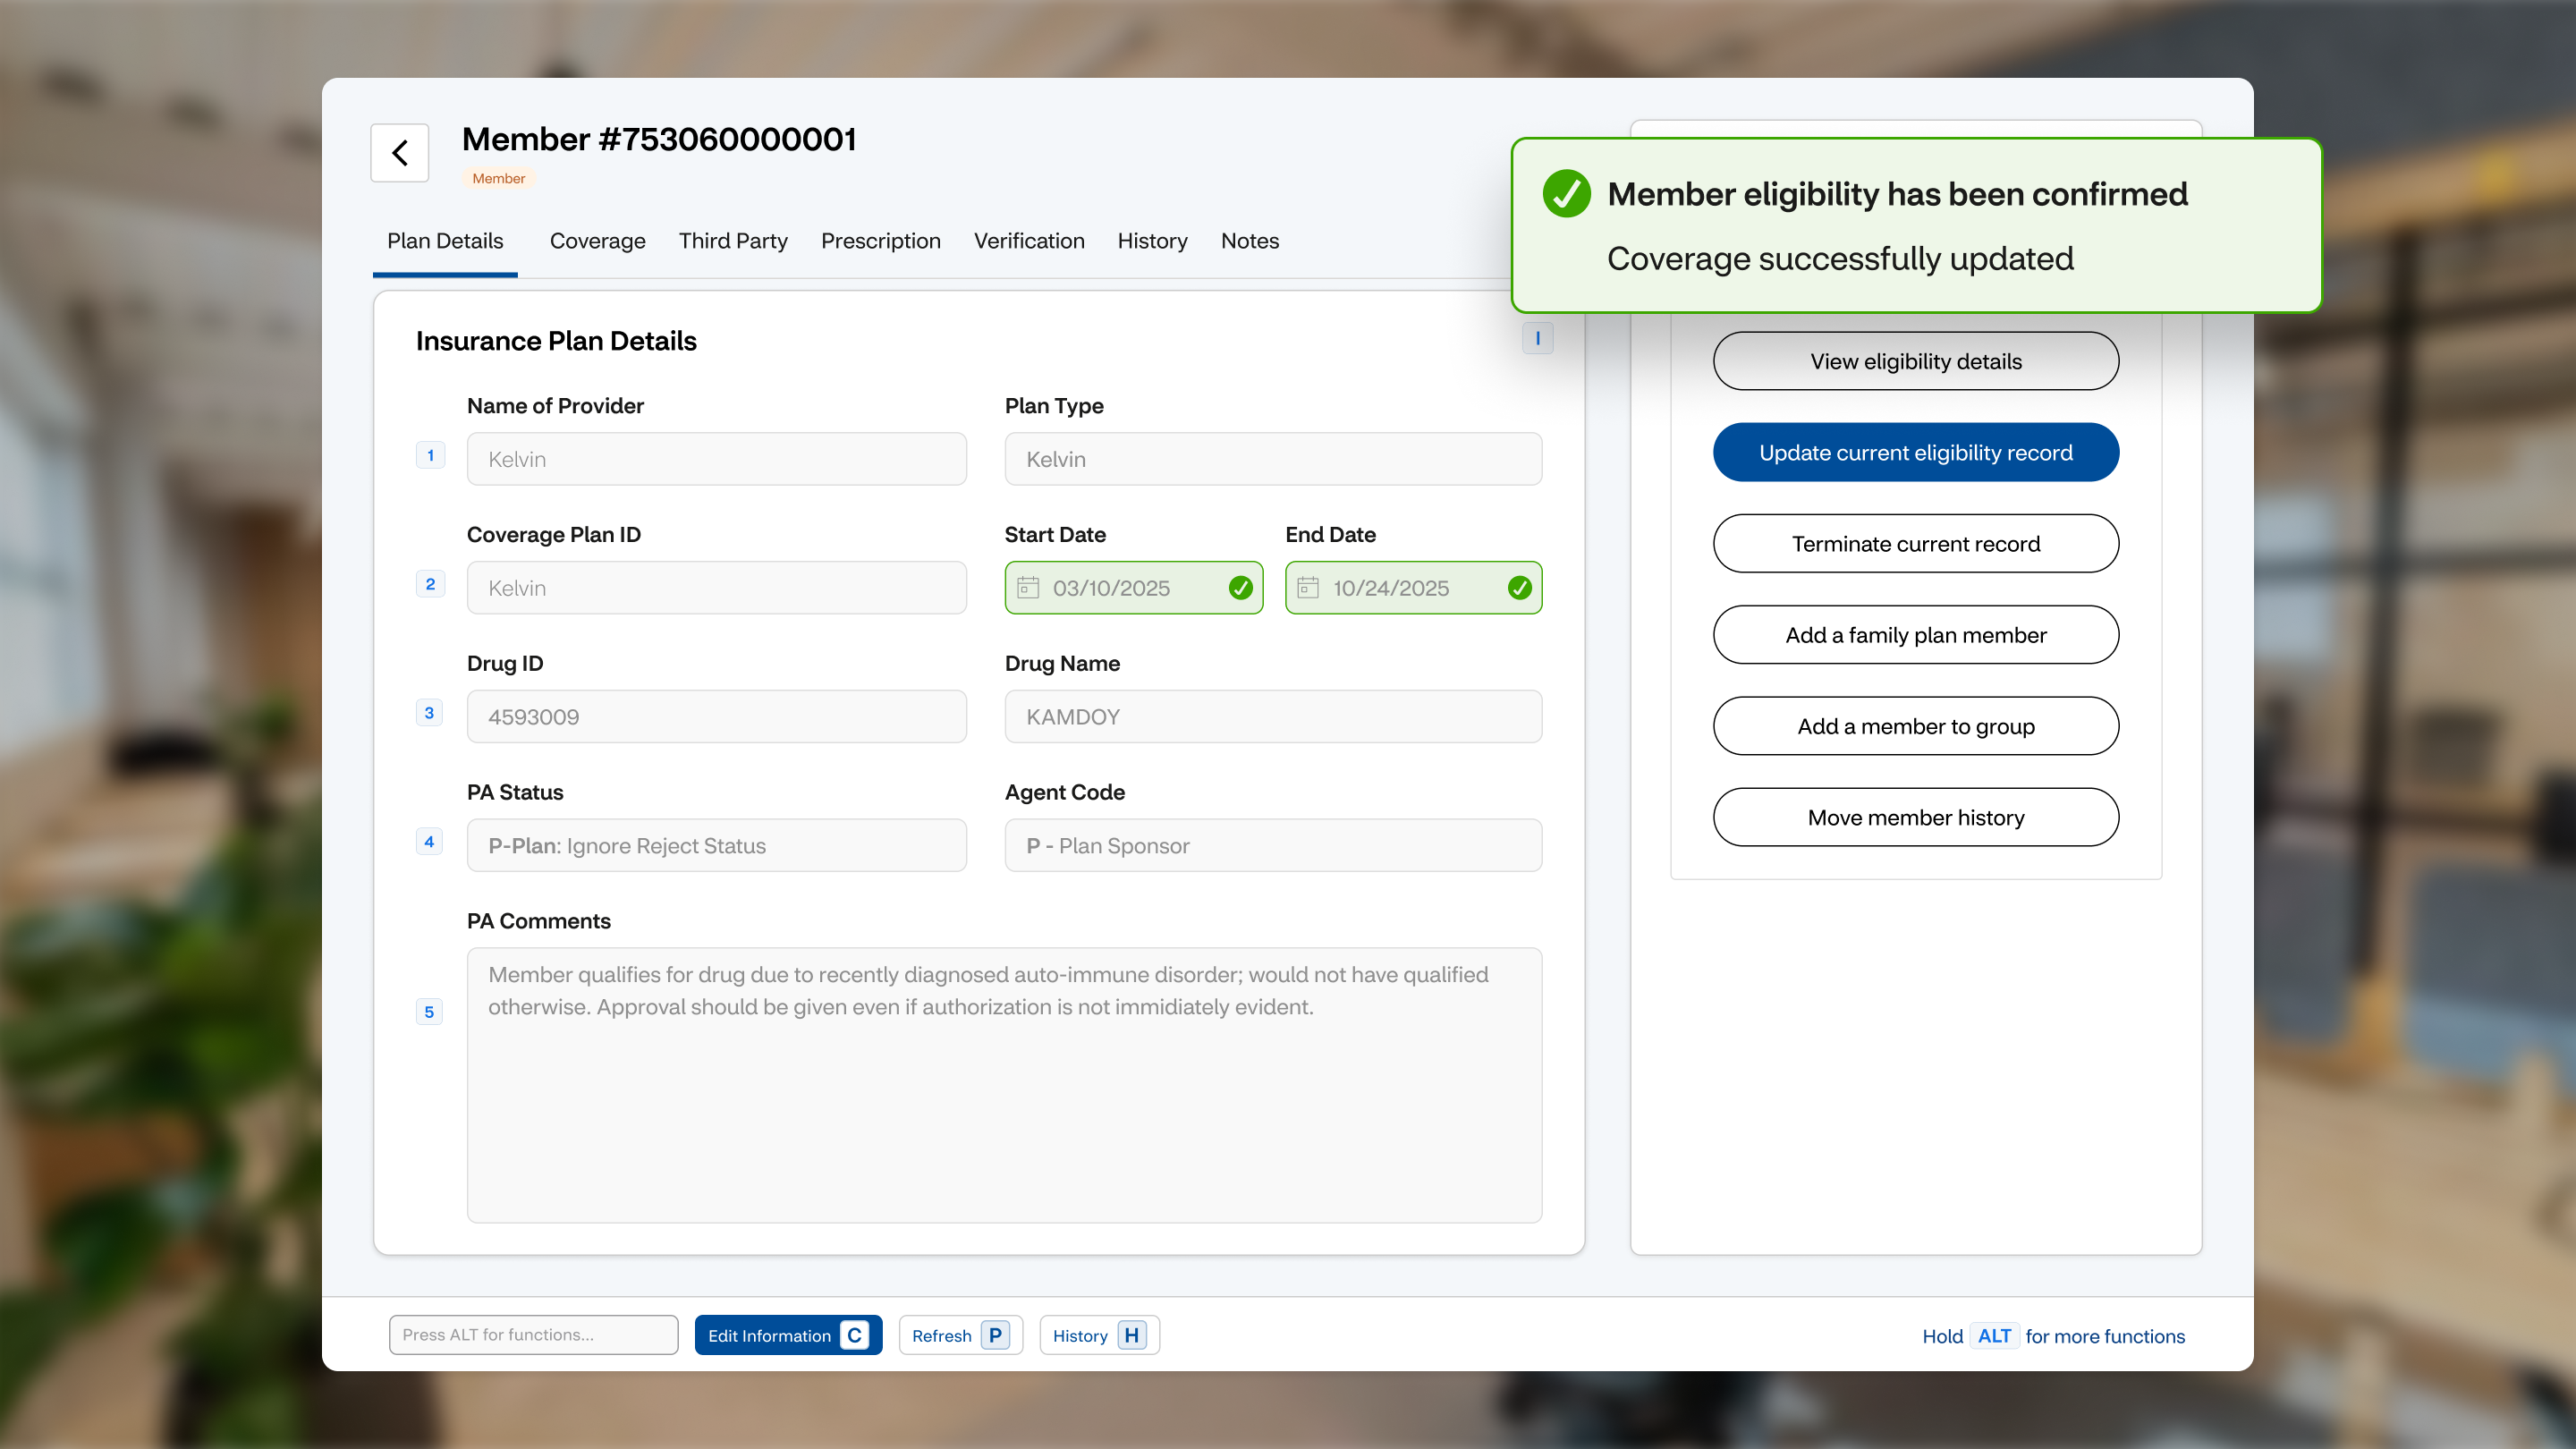Click the green check in End Date
Image resolution: width=2576 pixels, height=1449 pixels.
click(x=1520, y=588)
